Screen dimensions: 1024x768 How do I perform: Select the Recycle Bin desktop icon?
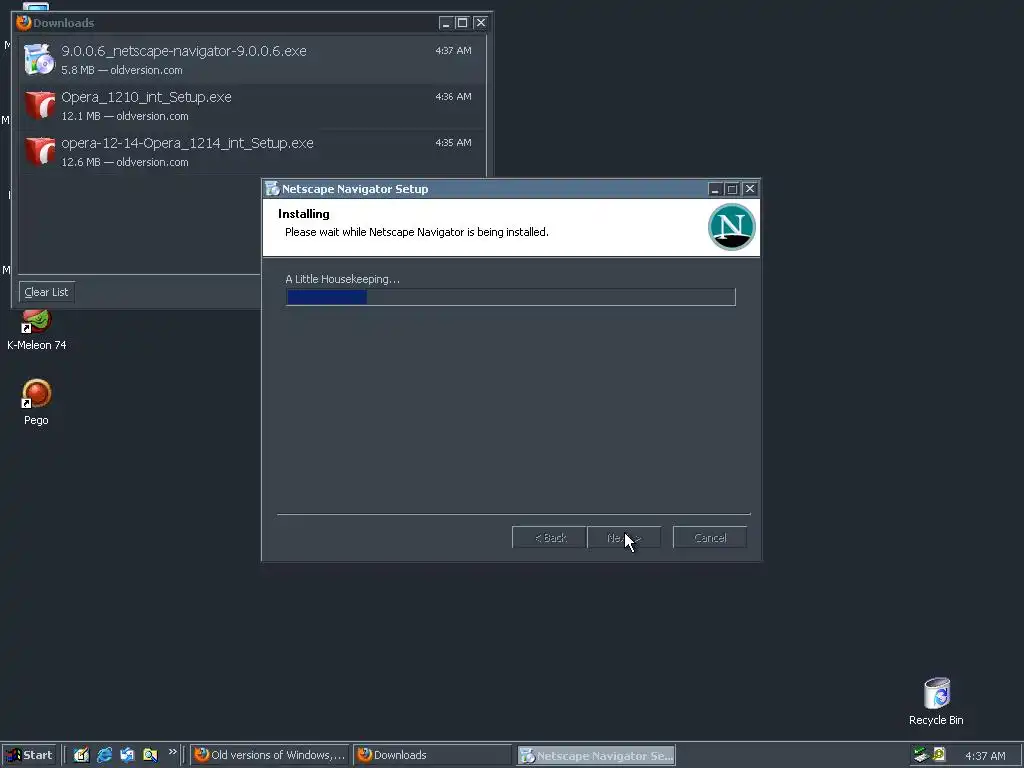(936, 694)
